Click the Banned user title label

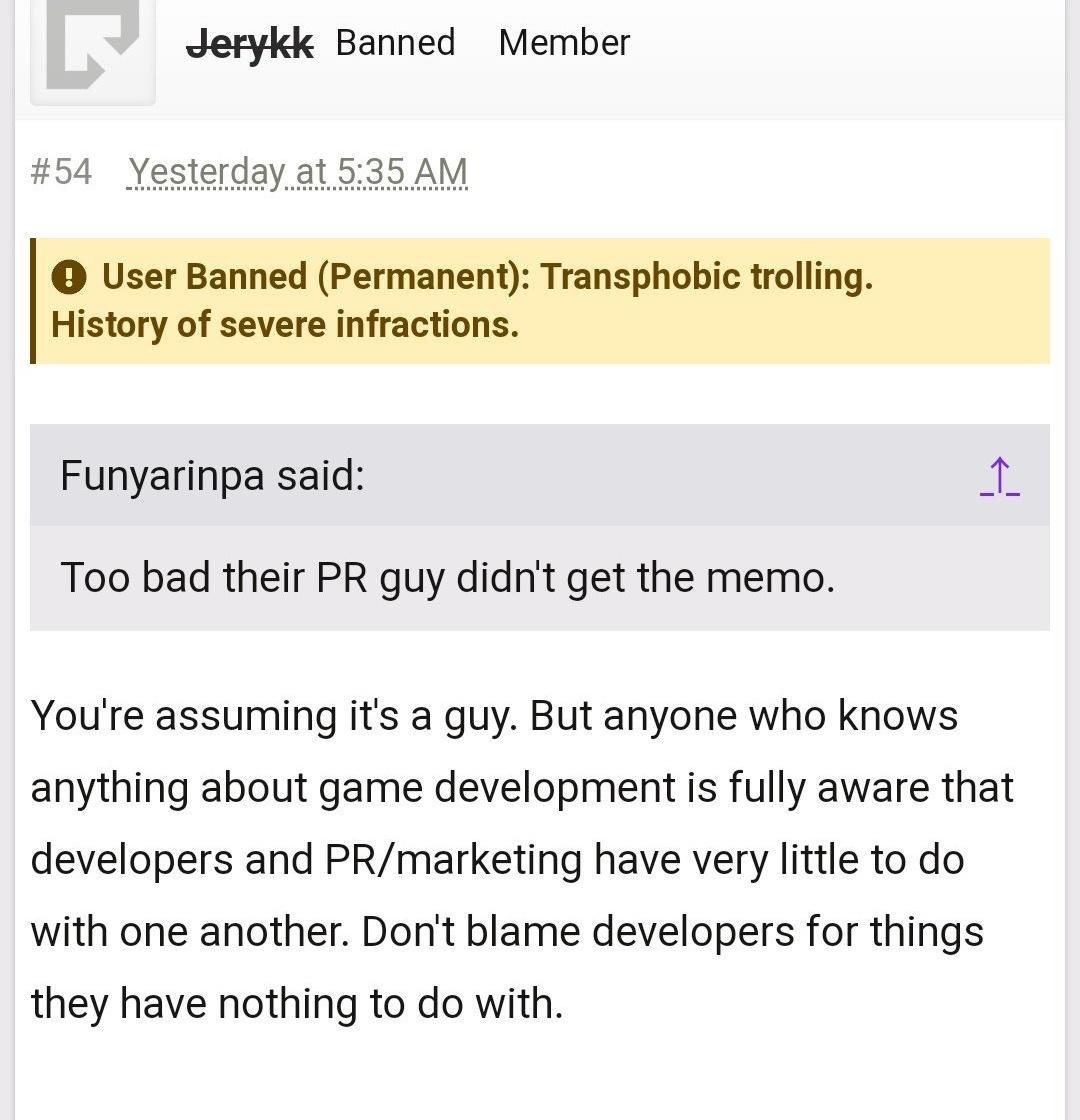tap(395, 43)
